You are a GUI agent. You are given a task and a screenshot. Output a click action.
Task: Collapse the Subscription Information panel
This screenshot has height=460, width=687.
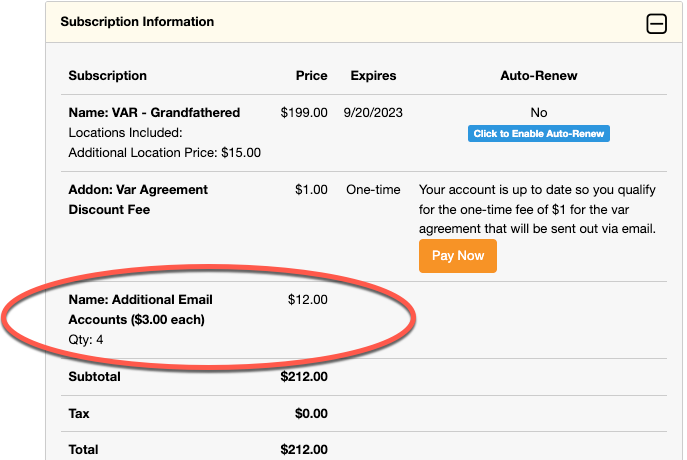[656, 24]
